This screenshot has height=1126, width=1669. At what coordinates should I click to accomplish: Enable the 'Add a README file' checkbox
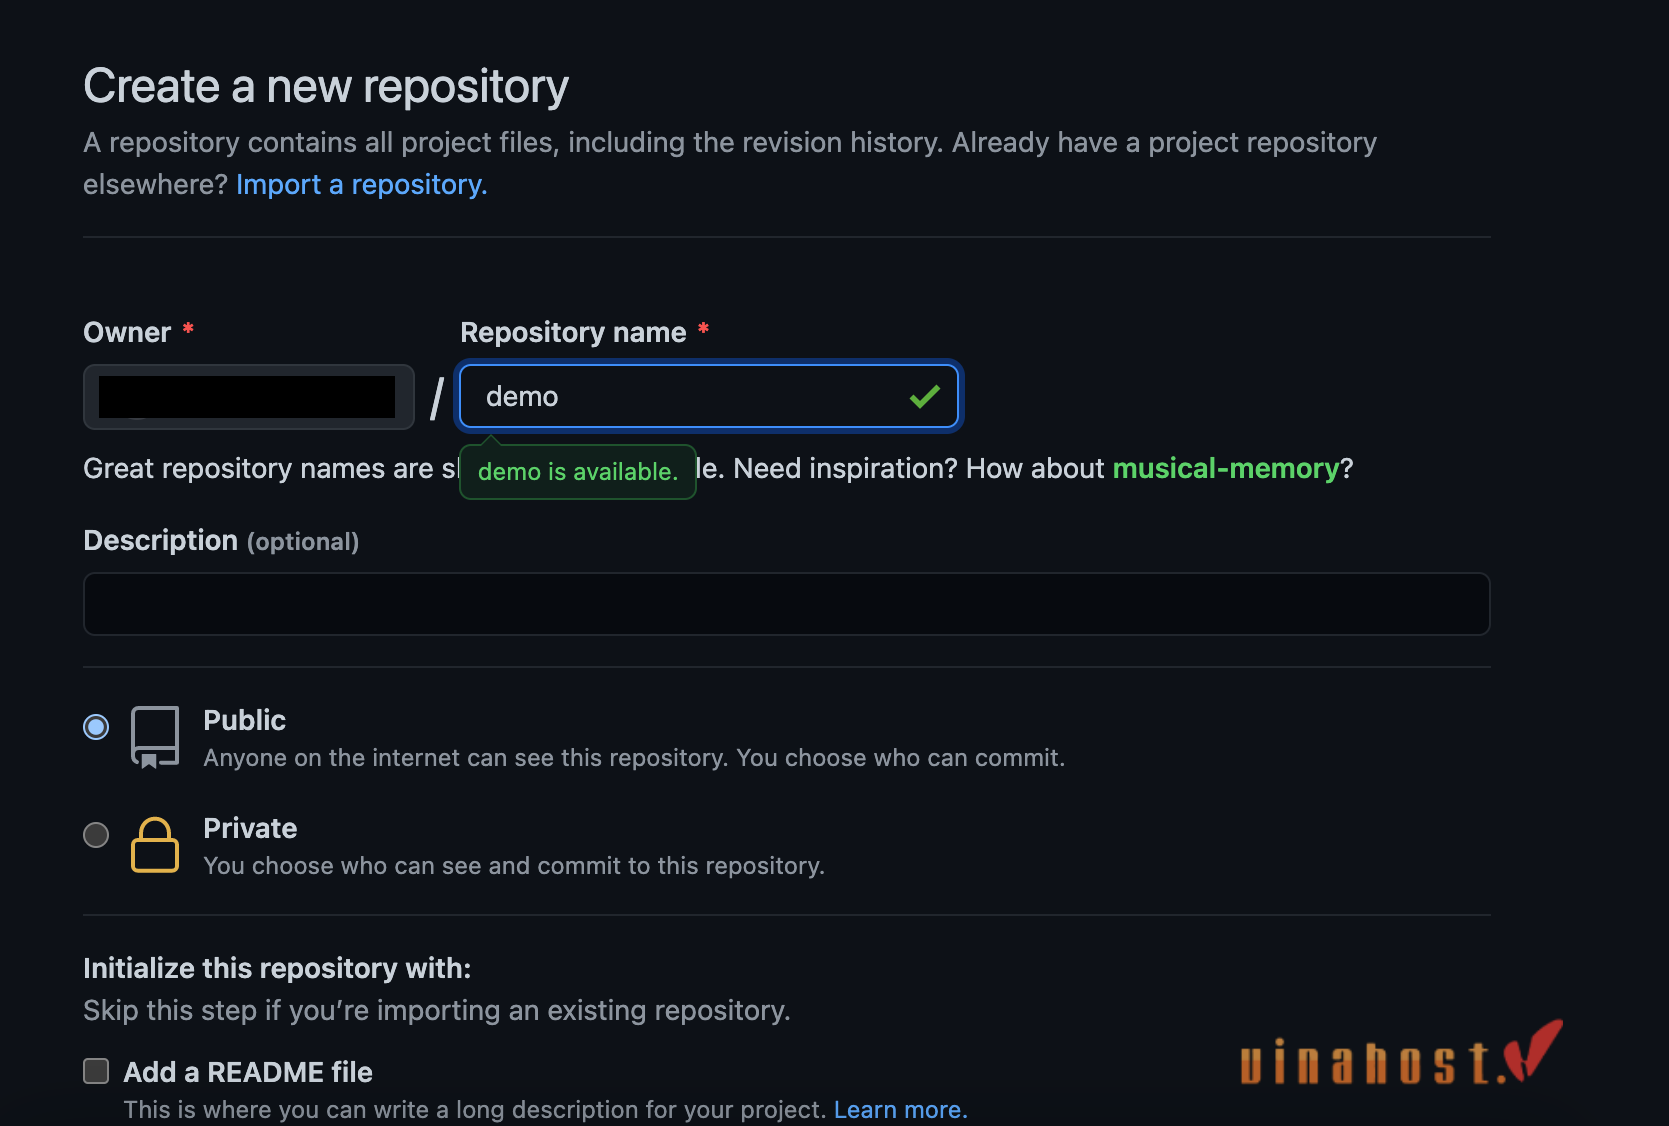(95, 1070)
